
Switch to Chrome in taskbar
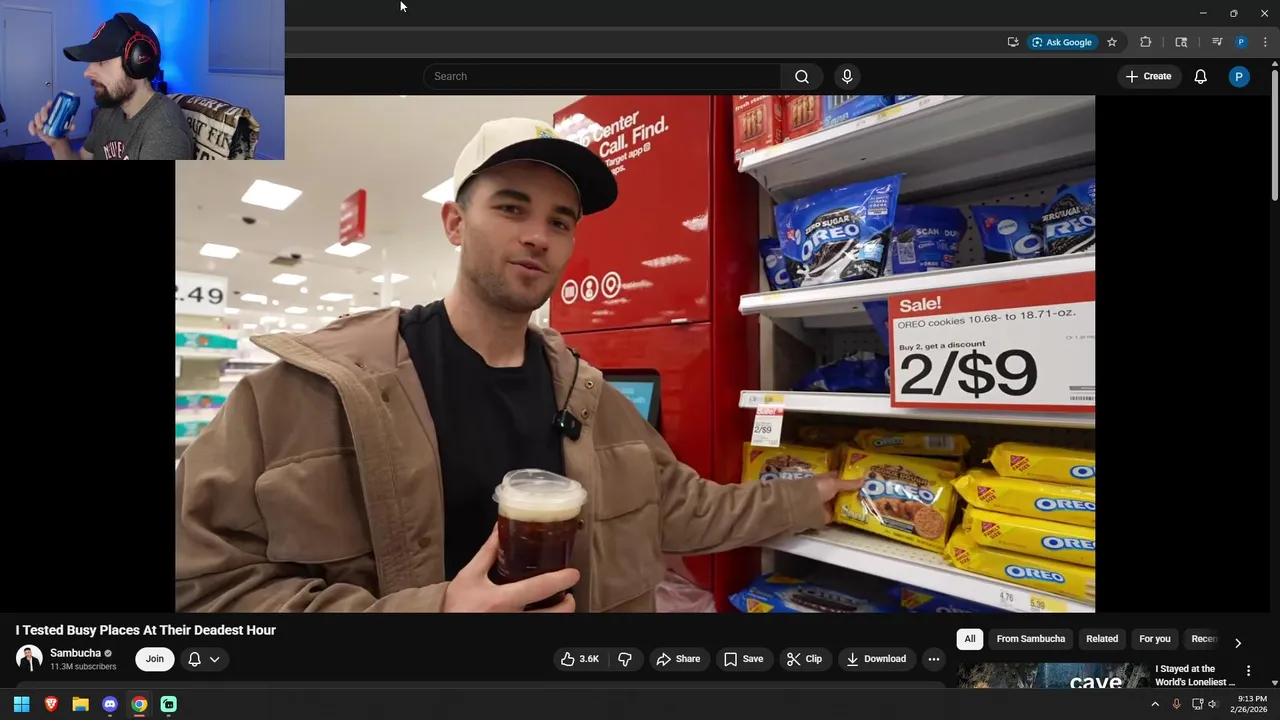139,704
